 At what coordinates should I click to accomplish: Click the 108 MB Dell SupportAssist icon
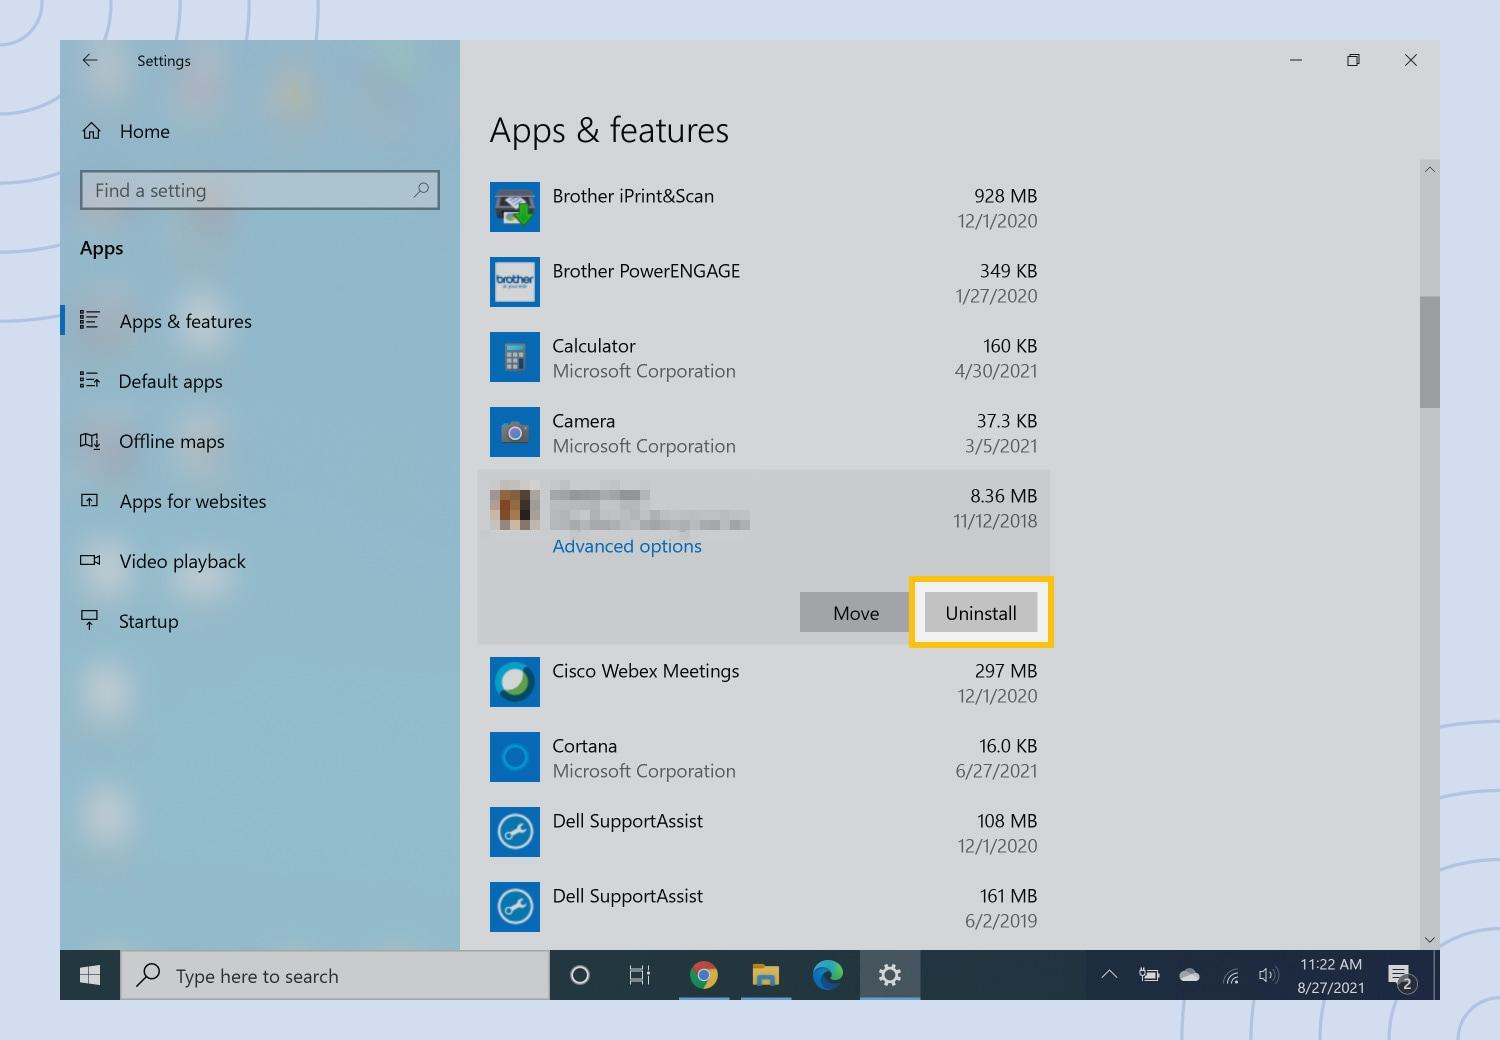pyautogui.click(x=515, y=832)
